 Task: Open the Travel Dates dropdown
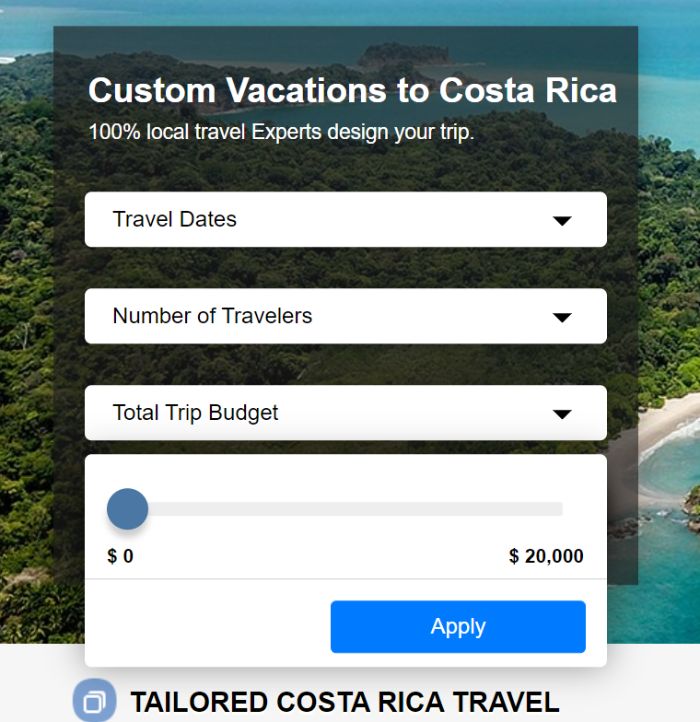346,219
